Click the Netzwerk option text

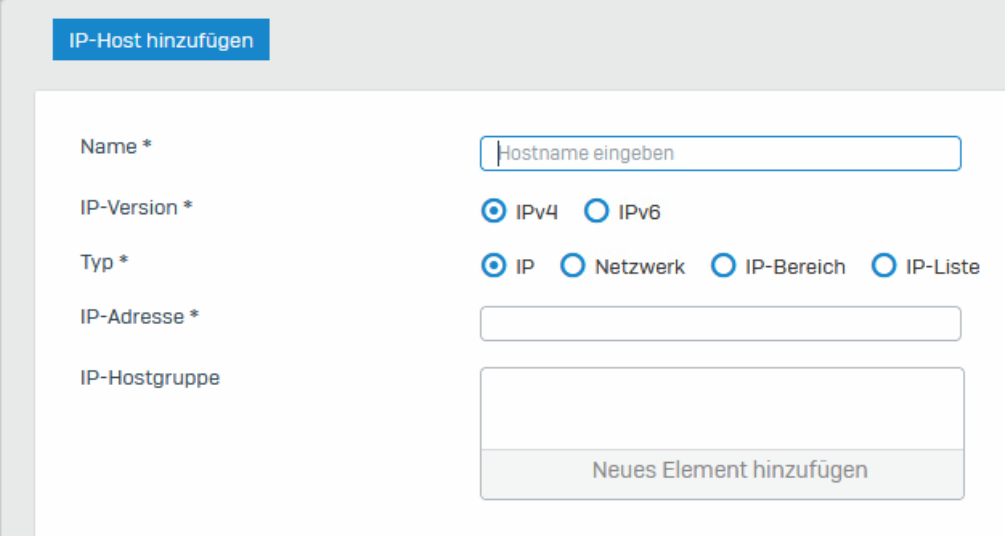(x=640, y=267)
